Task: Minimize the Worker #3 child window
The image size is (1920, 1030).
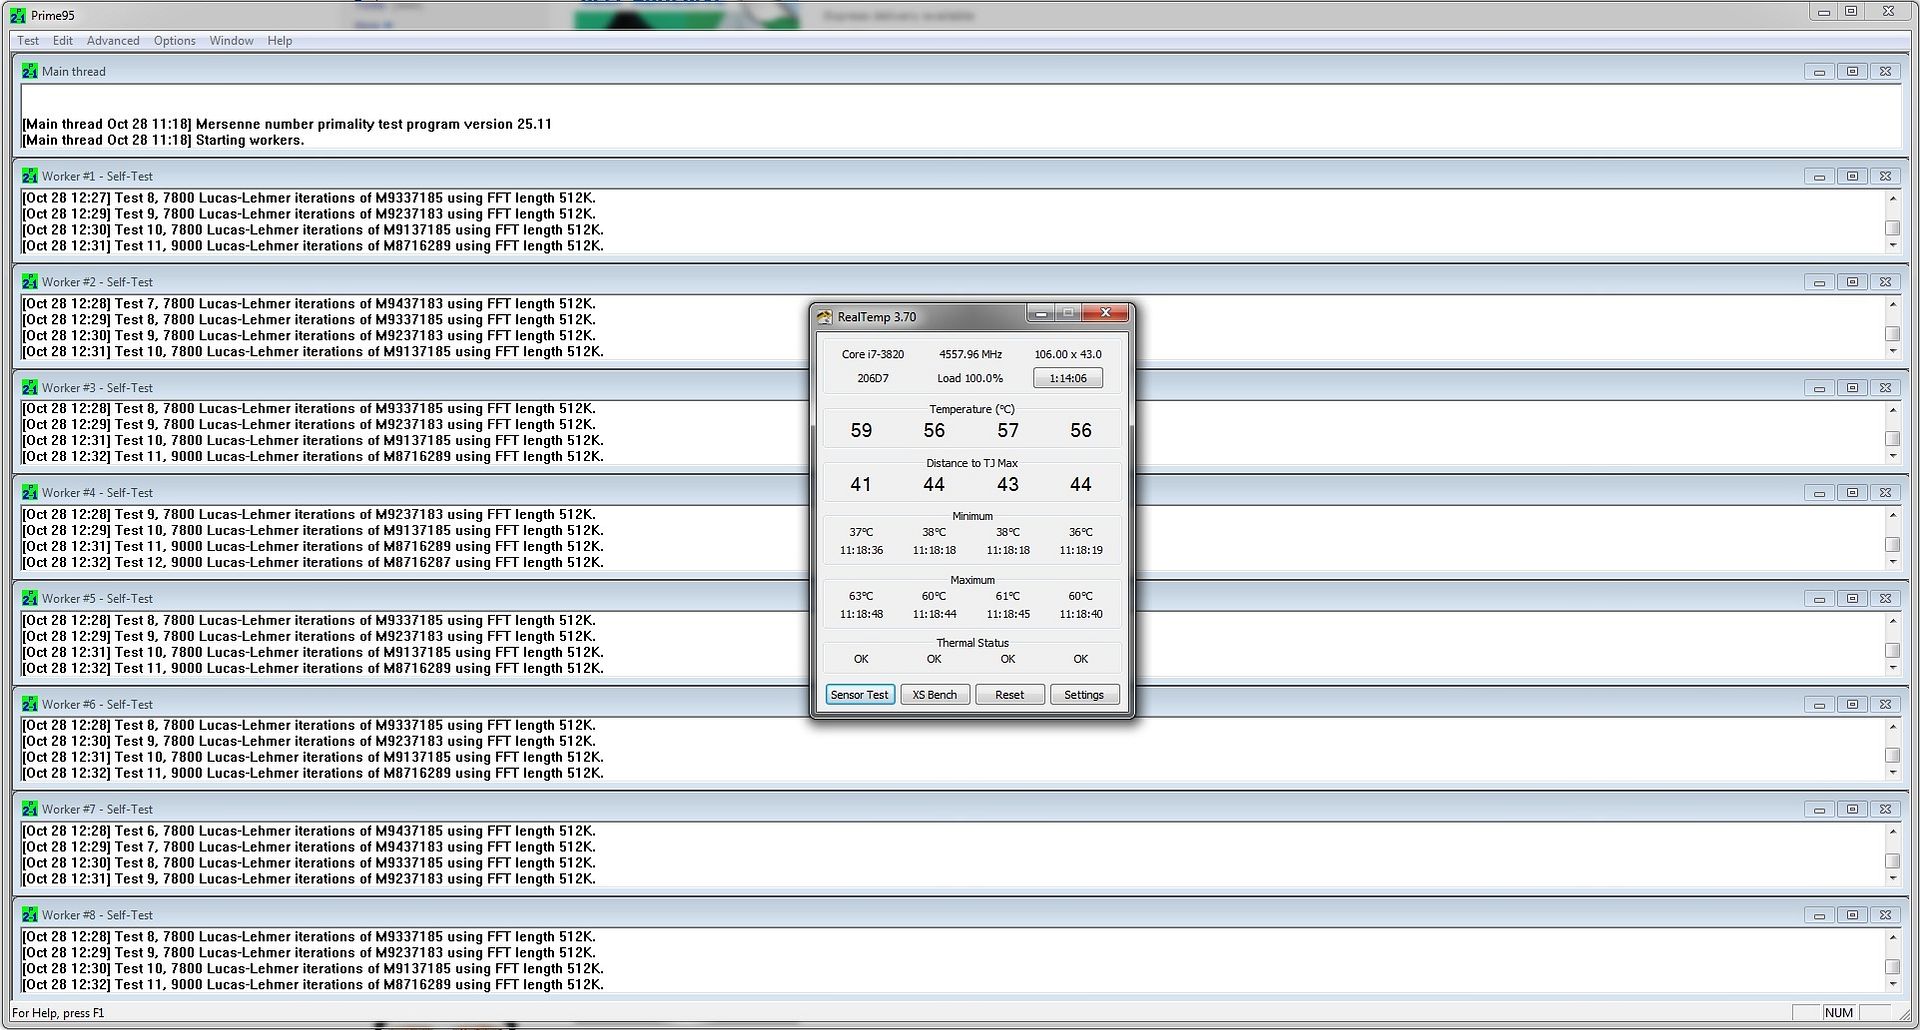Action: click(1819, 388)
